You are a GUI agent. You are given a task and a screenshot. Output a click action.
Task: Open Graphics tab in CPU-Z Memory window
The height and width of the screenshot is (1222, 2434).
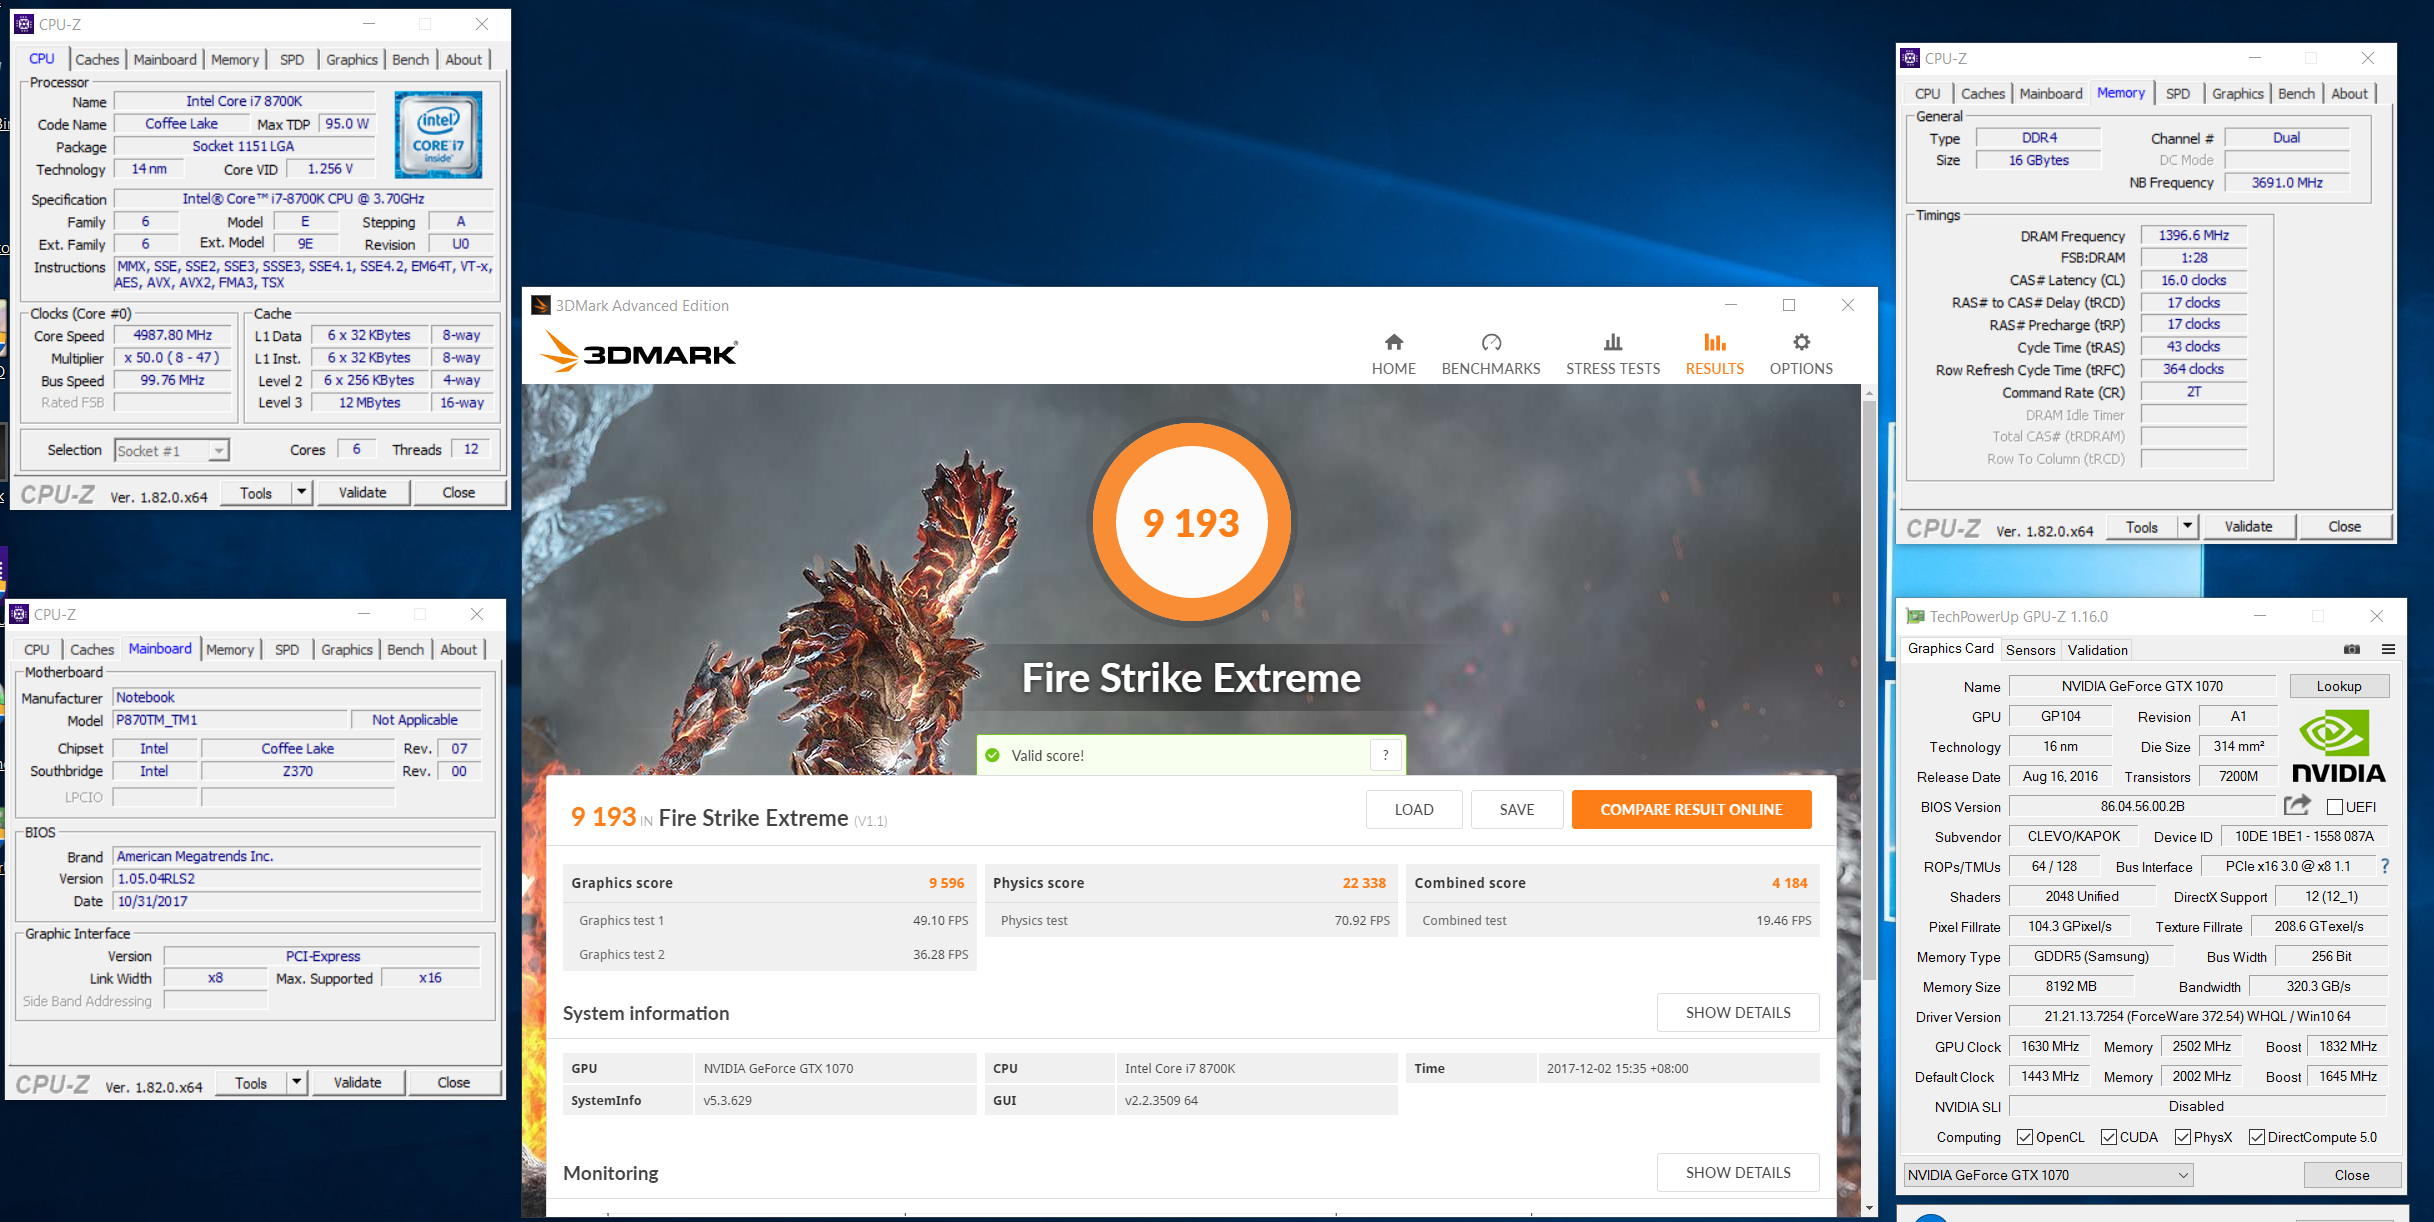tap(2237, 93)
